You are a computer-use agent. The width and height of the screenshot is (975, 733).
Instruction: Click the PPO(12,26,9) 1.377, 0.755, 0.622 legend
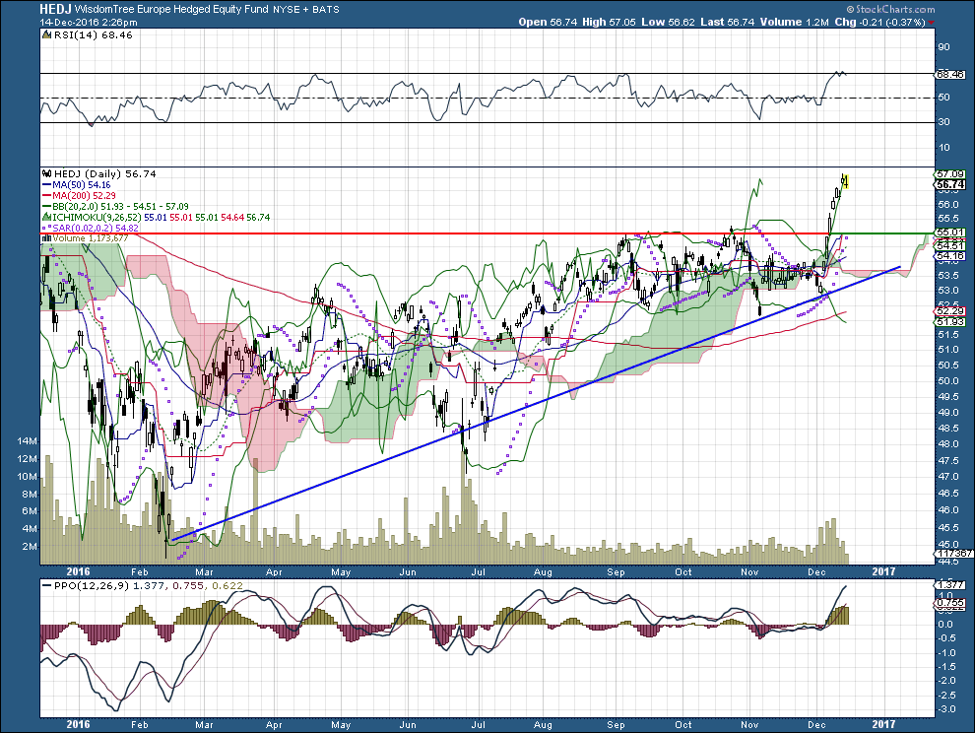coord(149,586)
